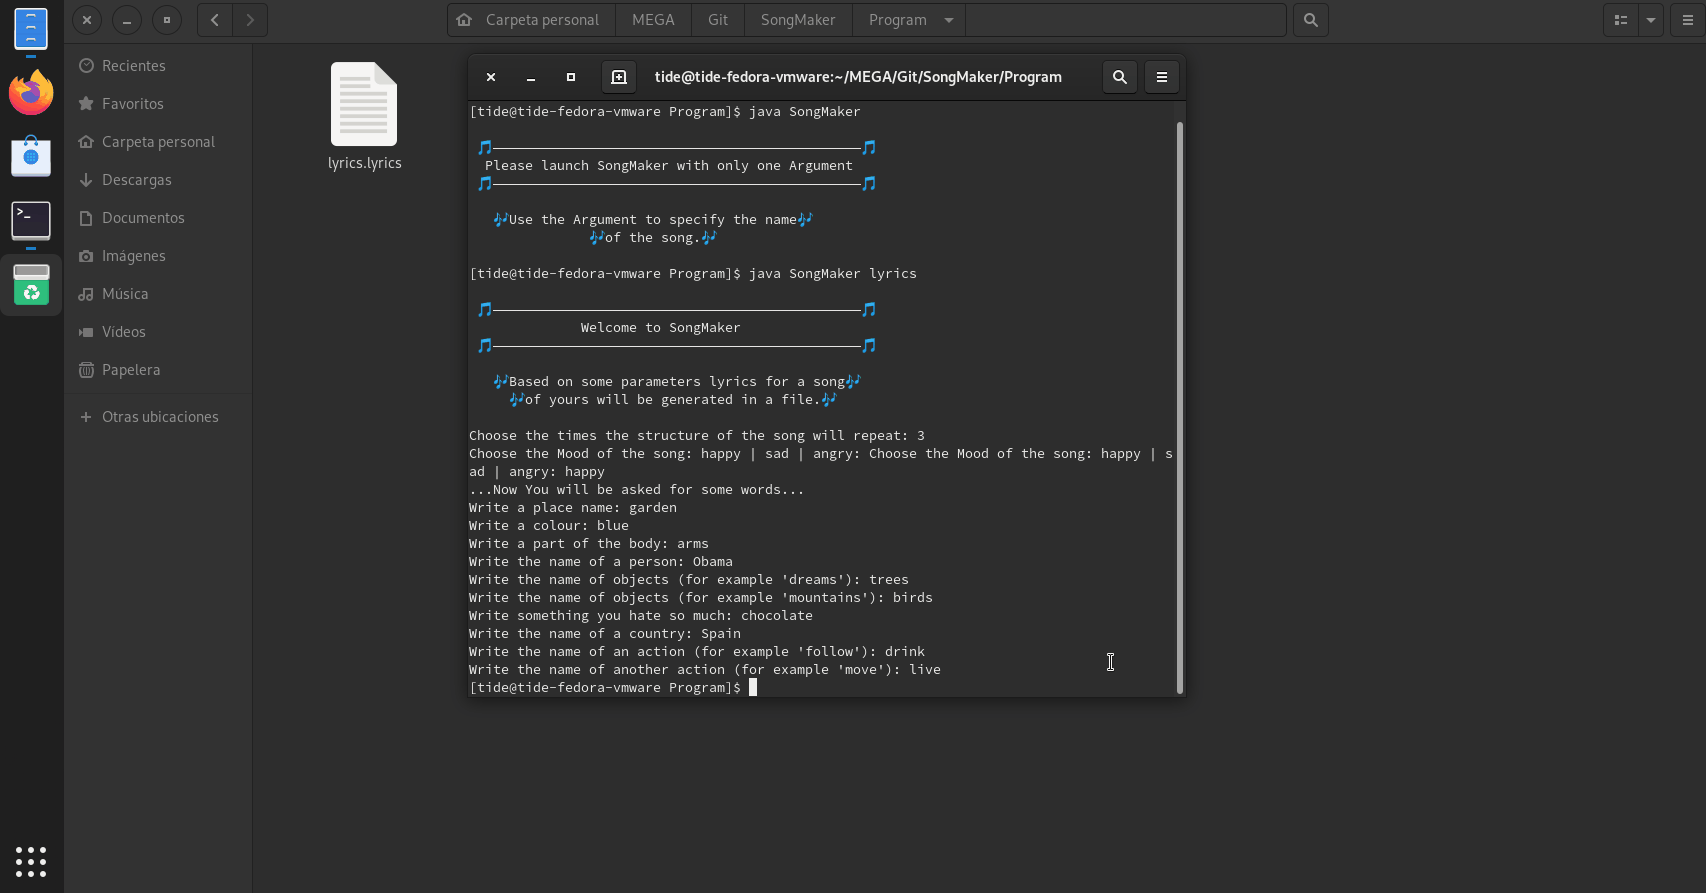Open new terminal tab
1706x893 pixels.
tap(619, 77)
